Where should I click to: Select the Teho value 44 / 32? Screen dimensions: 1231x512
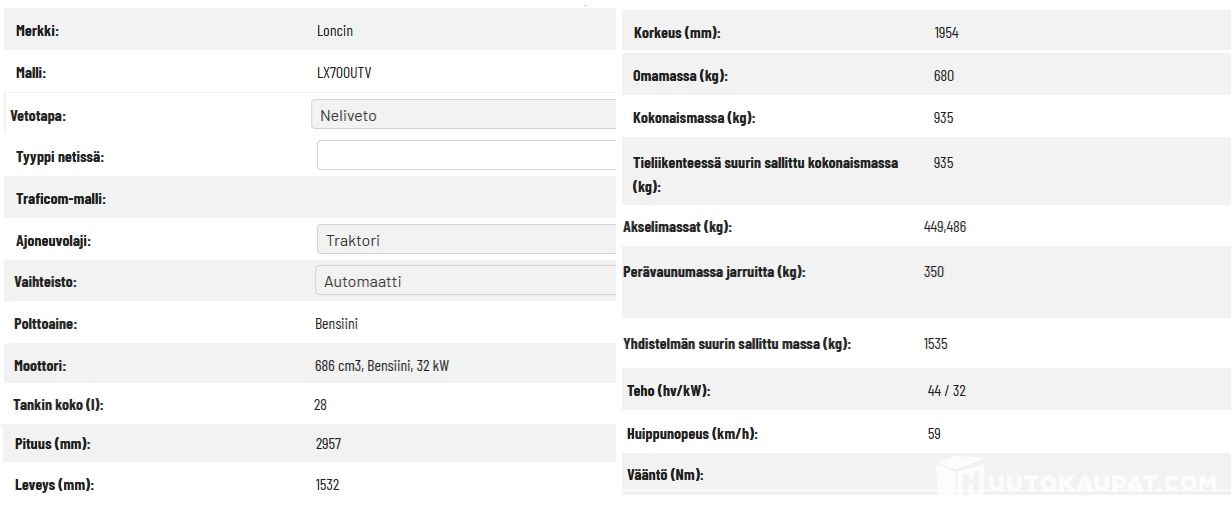tap(947, 391)
